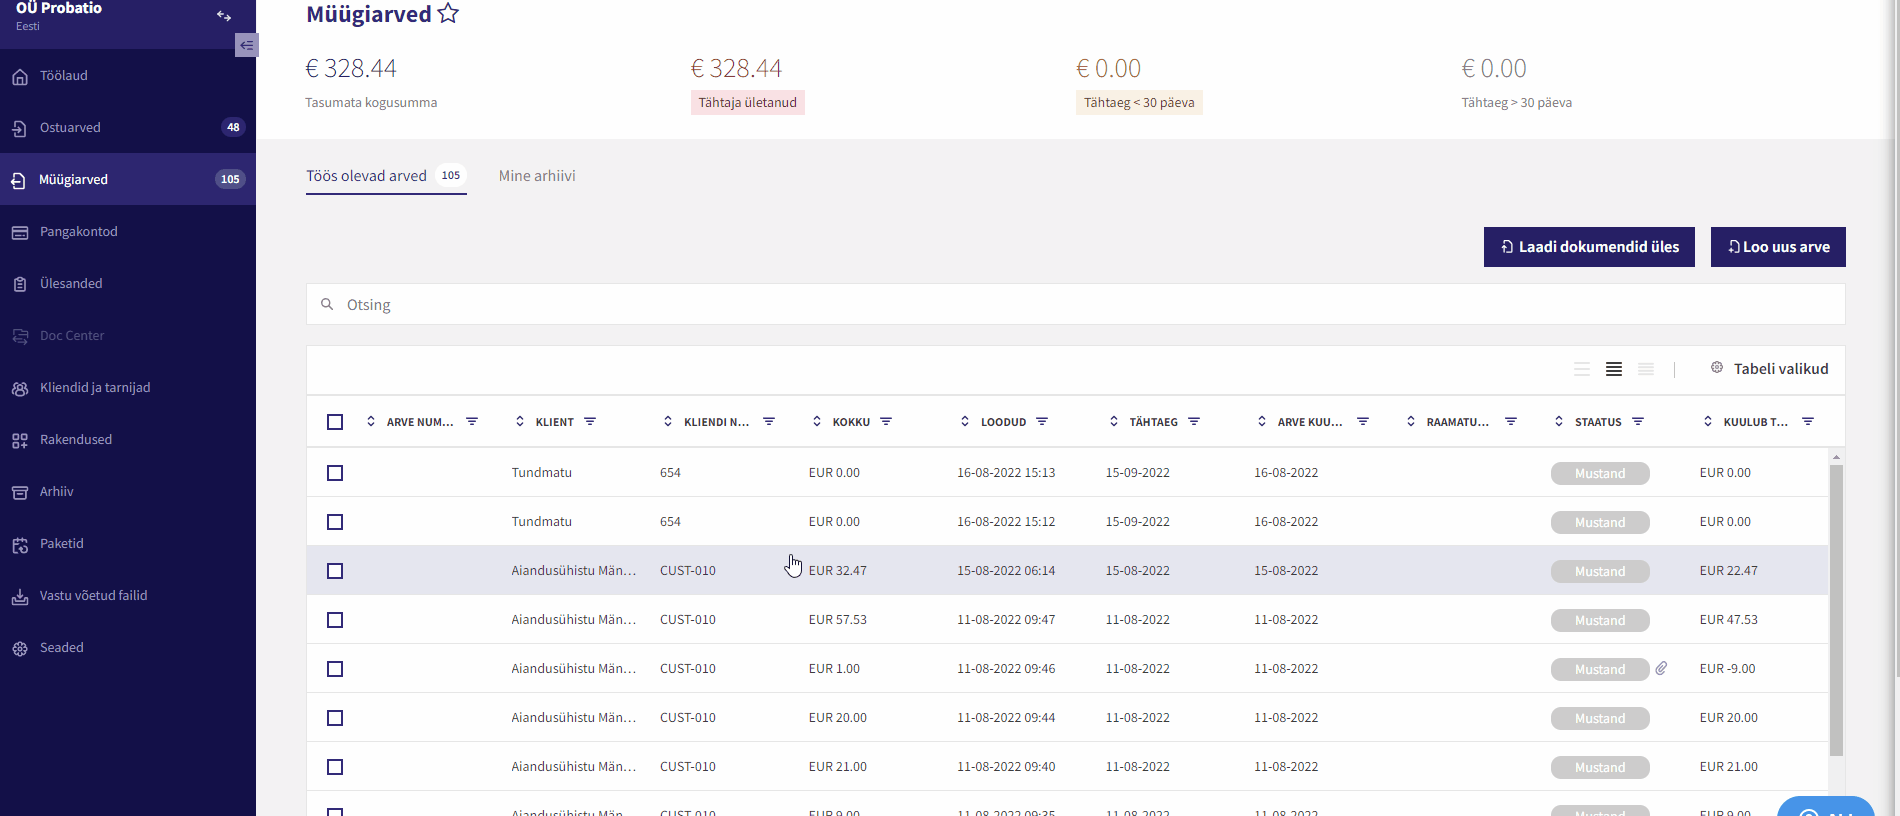Open filter for LOODUD column
Image resolution: width=1900 pixels, height=816 pixels.
[1042, 422]
